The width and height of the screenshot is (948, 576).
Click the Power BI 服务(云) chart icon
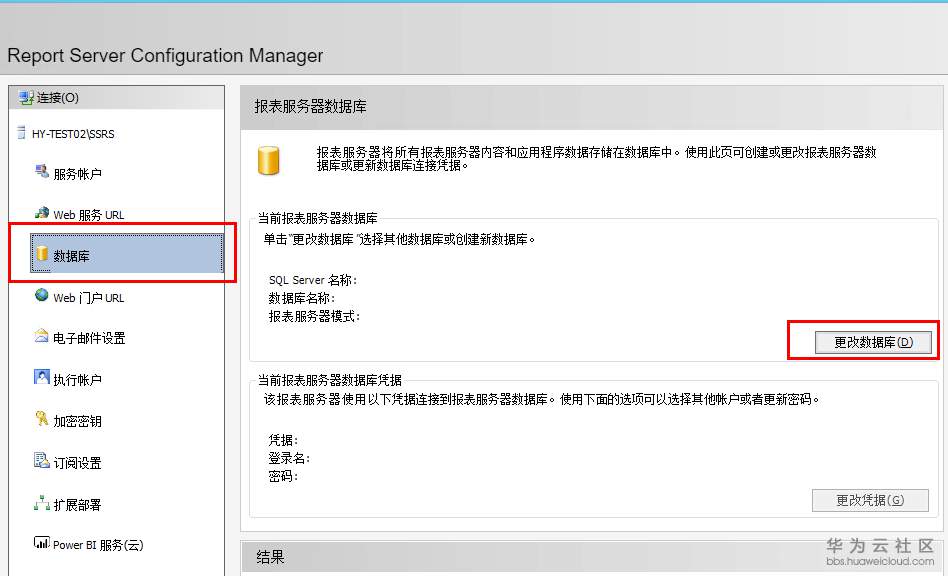click(x=42, y=543)
